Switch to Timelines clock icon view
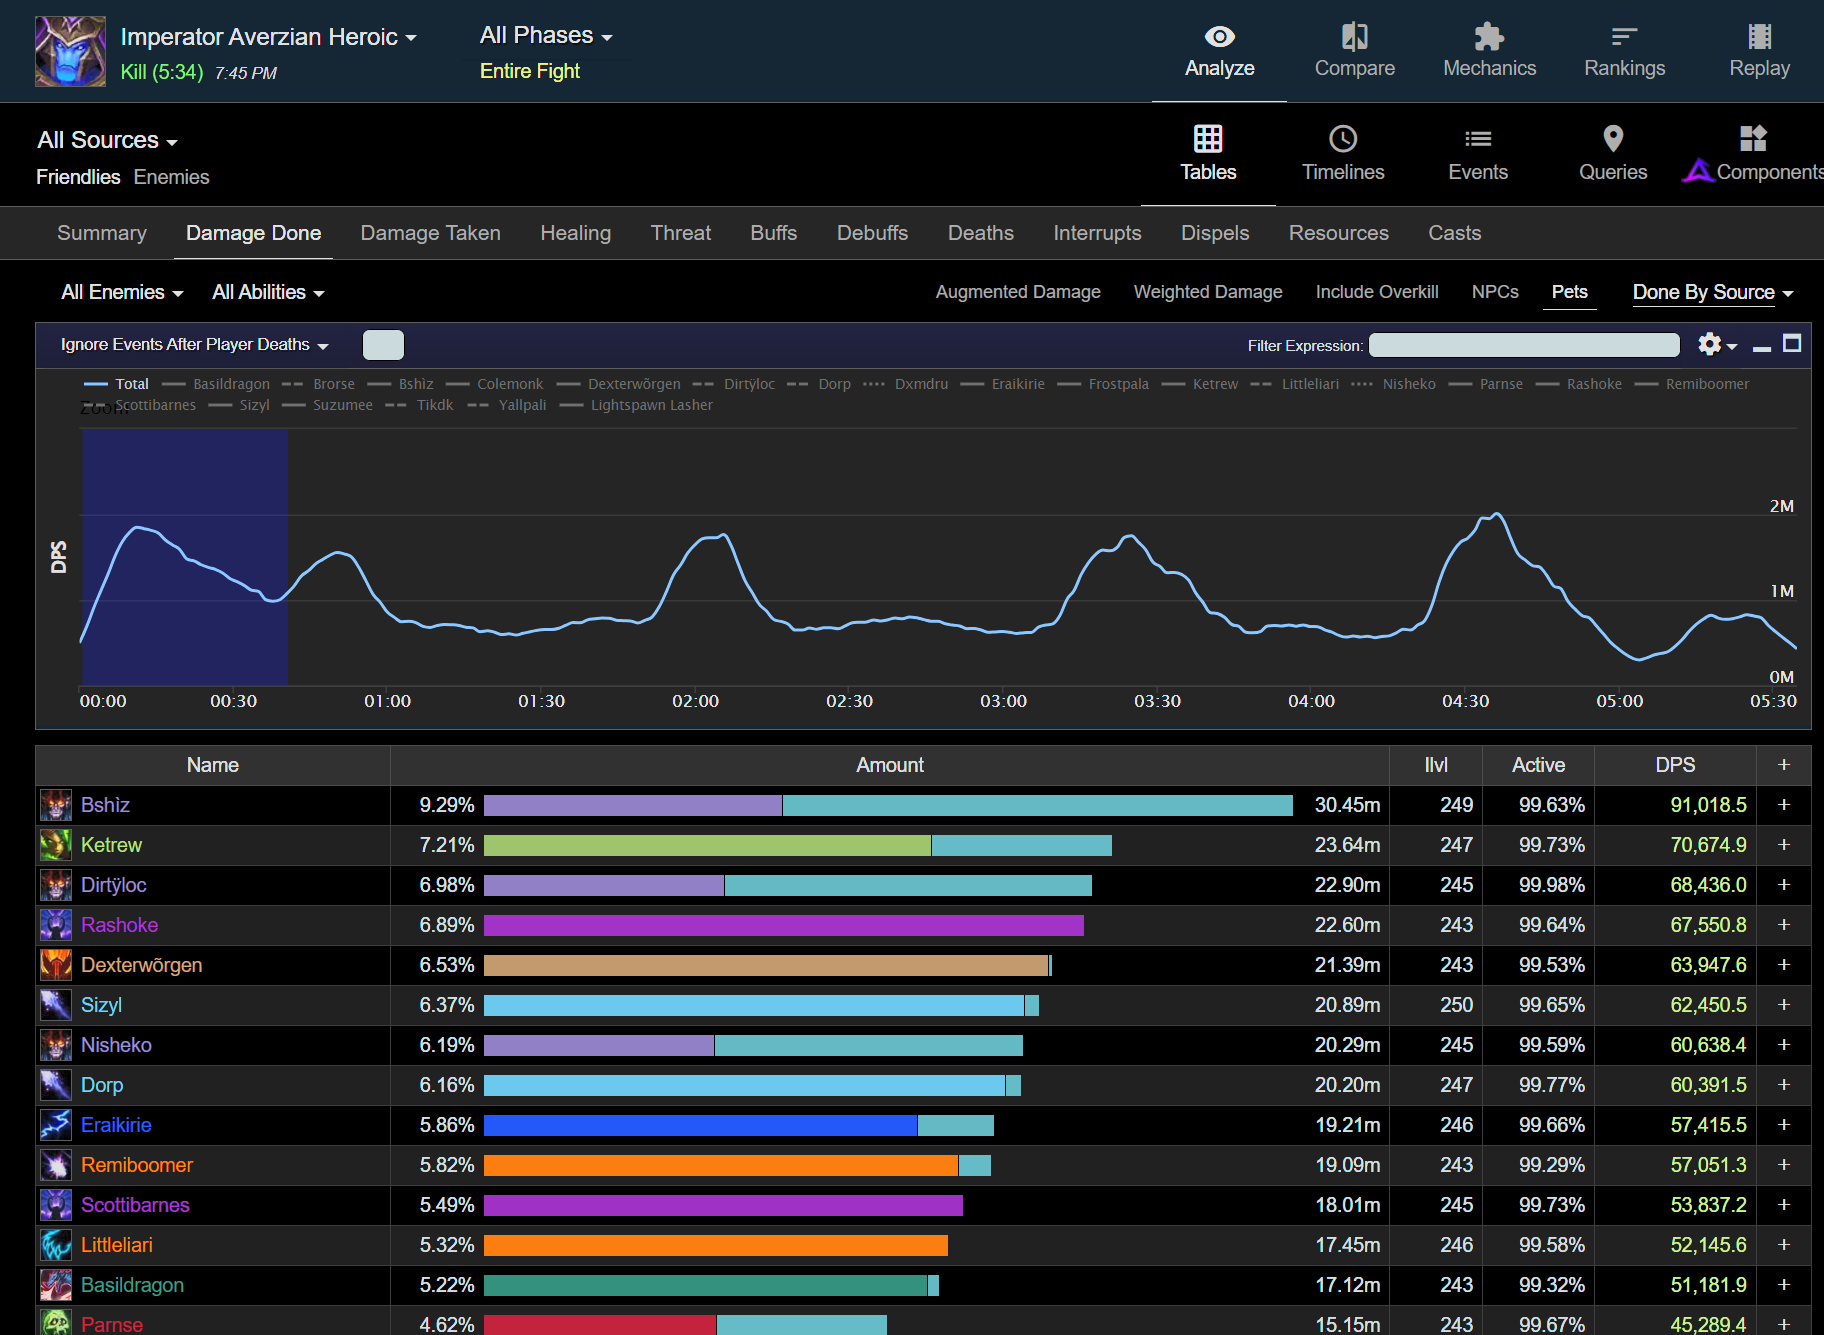 click(1342, 140)
